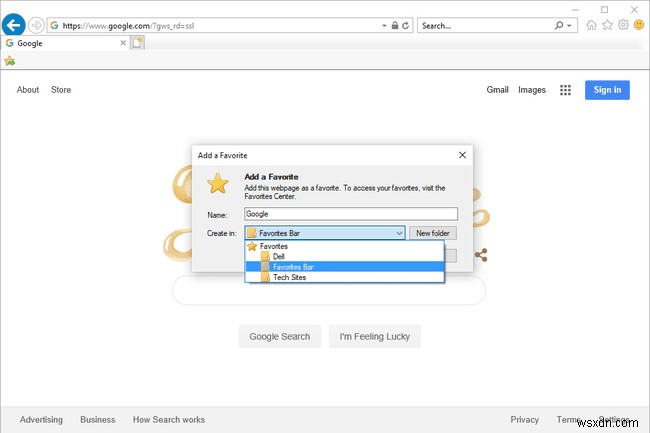This screenshot has height=433, width=650.
Task: Click the Sign in button
Action: tap(607, 90)
